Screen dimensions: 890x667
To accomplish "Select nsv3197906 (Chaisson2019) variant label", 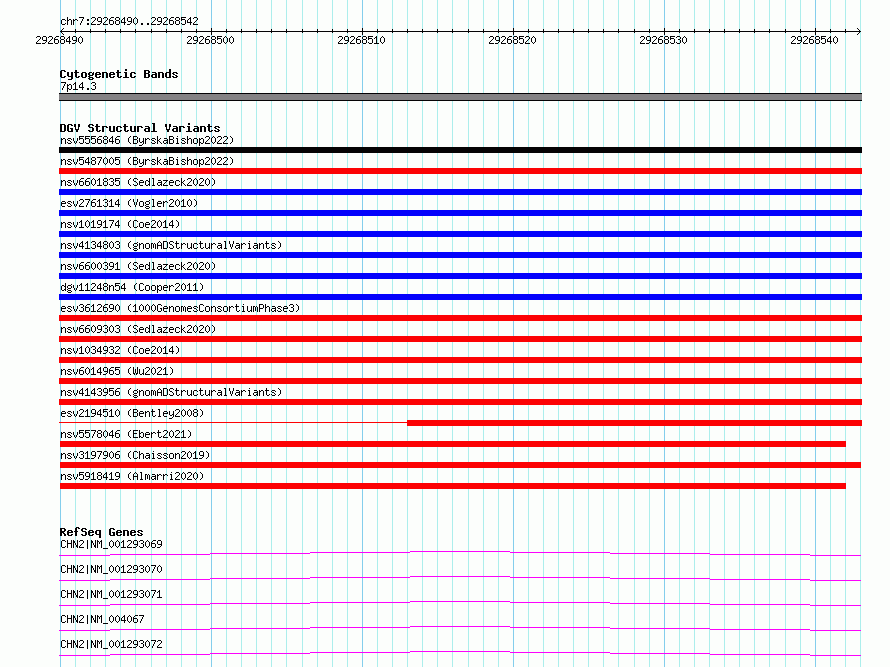I will pyautogui.click(x=135, y=455).
